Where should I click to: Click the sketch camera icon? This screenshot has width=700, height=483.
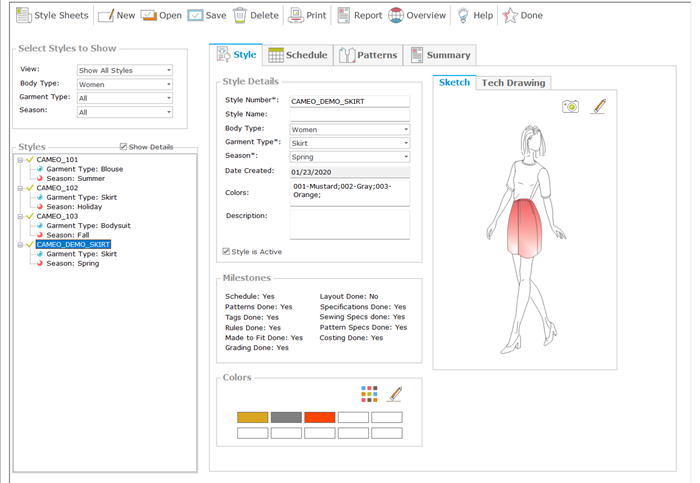[570, 106]
